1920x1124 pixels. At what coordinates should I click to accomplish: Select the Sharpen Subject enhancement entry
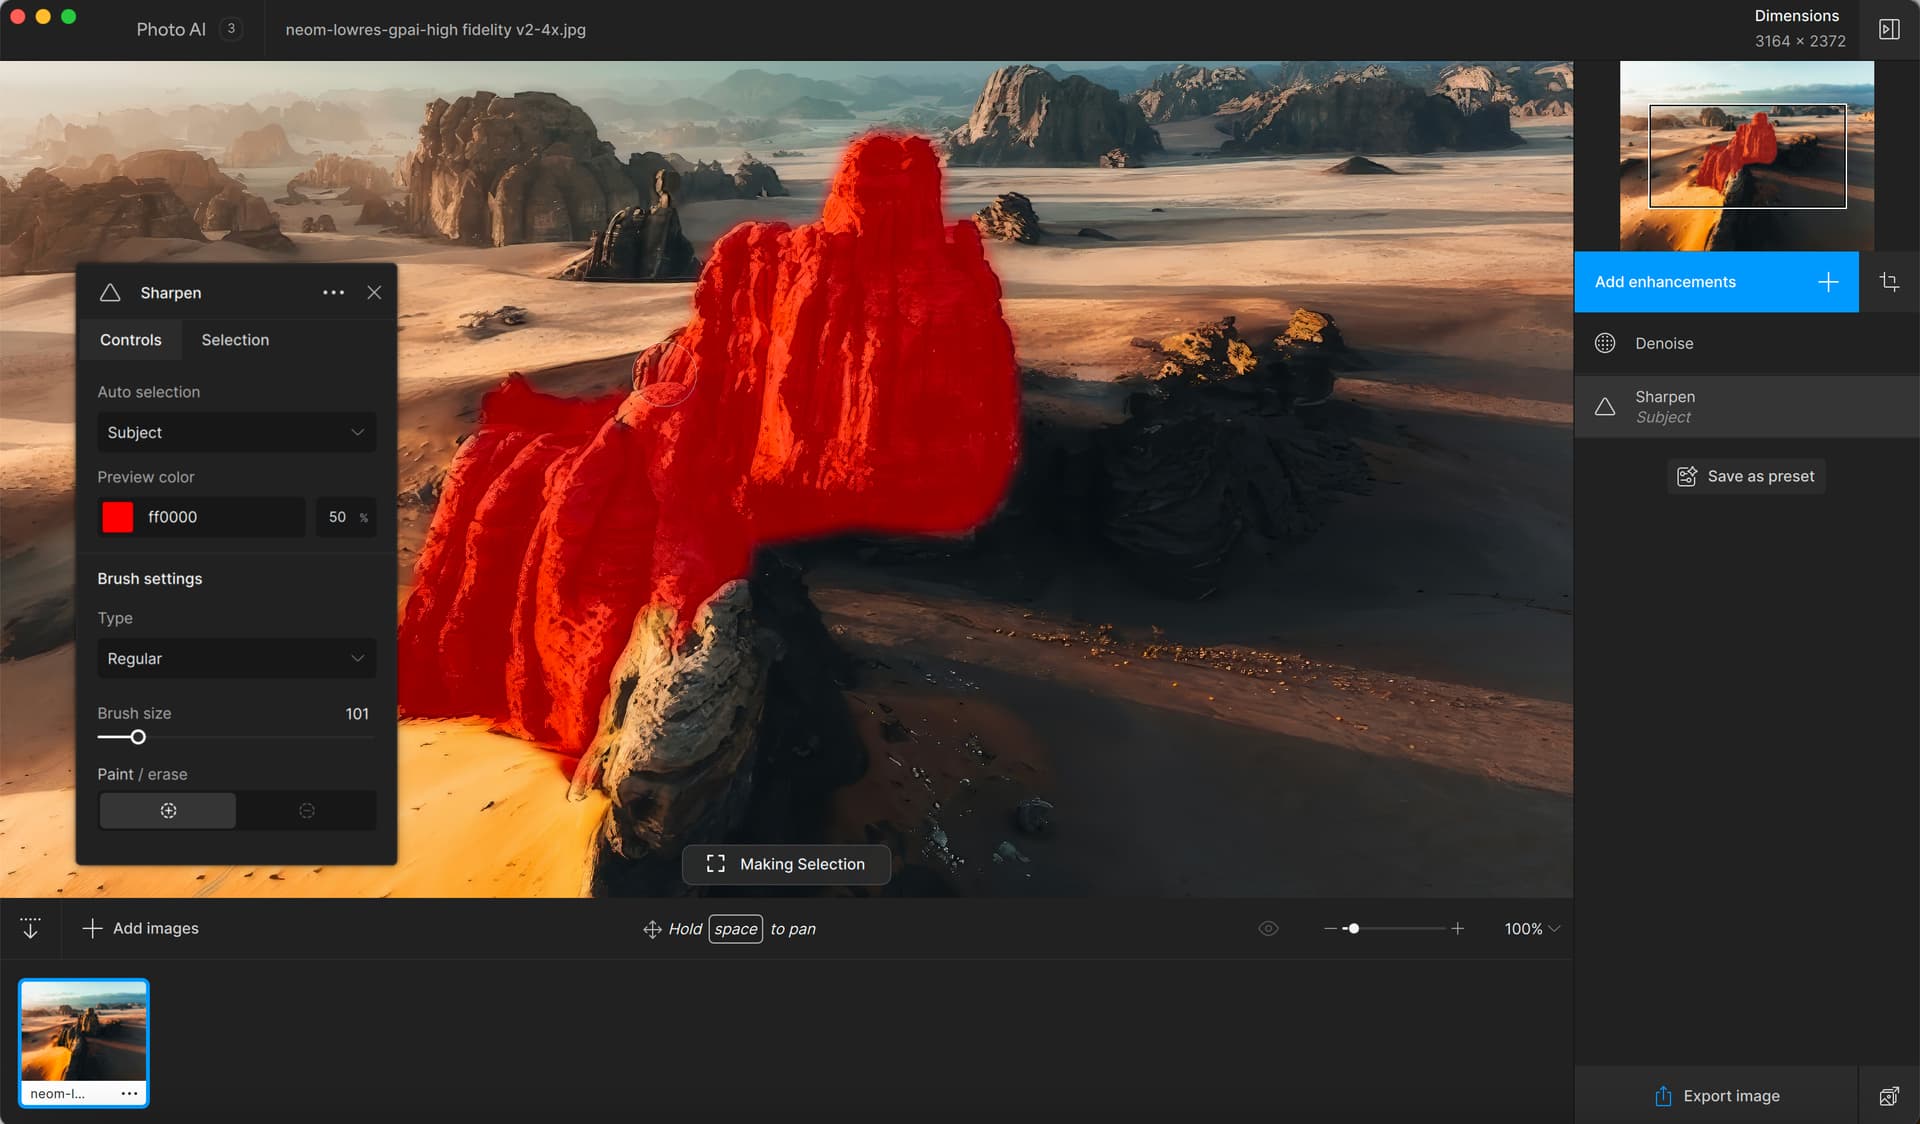(1745, 406)
